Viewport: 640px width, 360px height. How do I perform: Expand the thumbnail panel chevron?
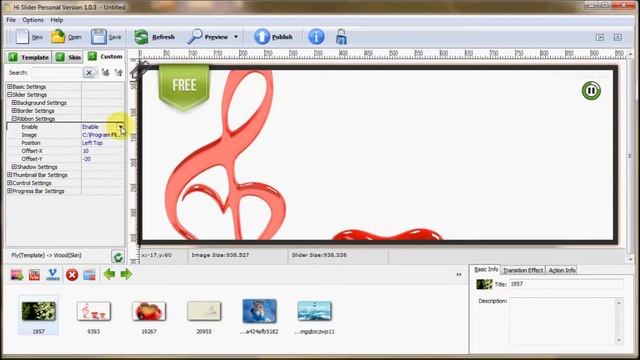(x=459, y=274)
